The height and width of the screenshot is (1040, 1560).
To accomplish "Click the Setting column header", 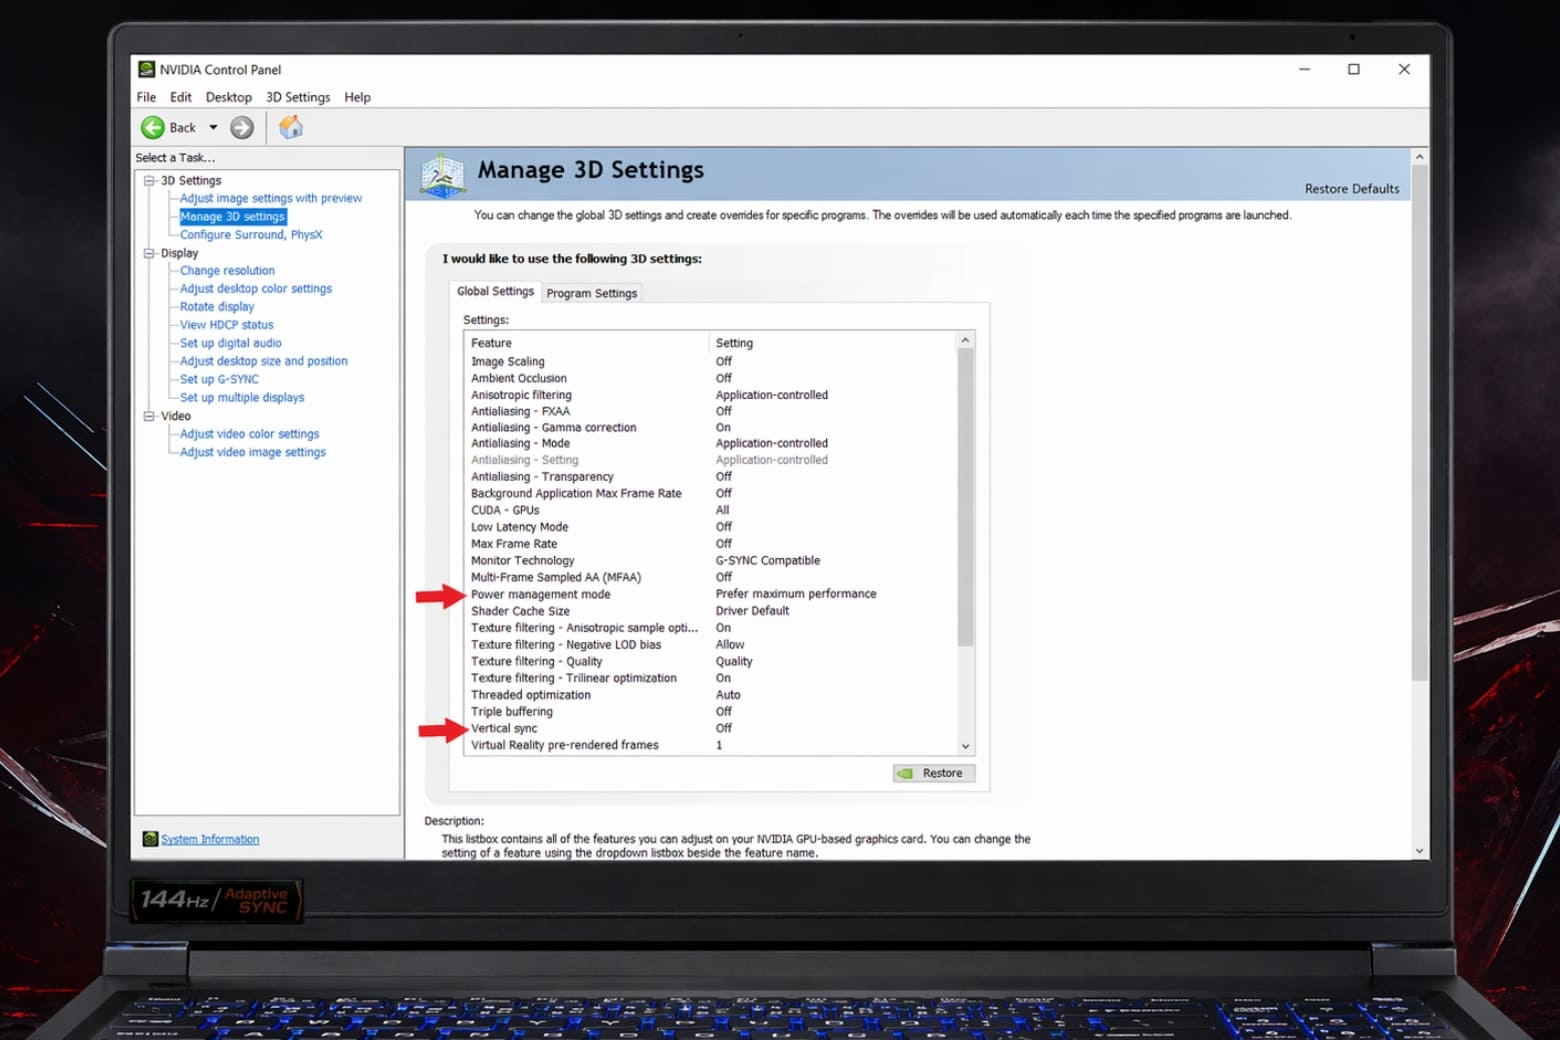I will tap(833, 343).
